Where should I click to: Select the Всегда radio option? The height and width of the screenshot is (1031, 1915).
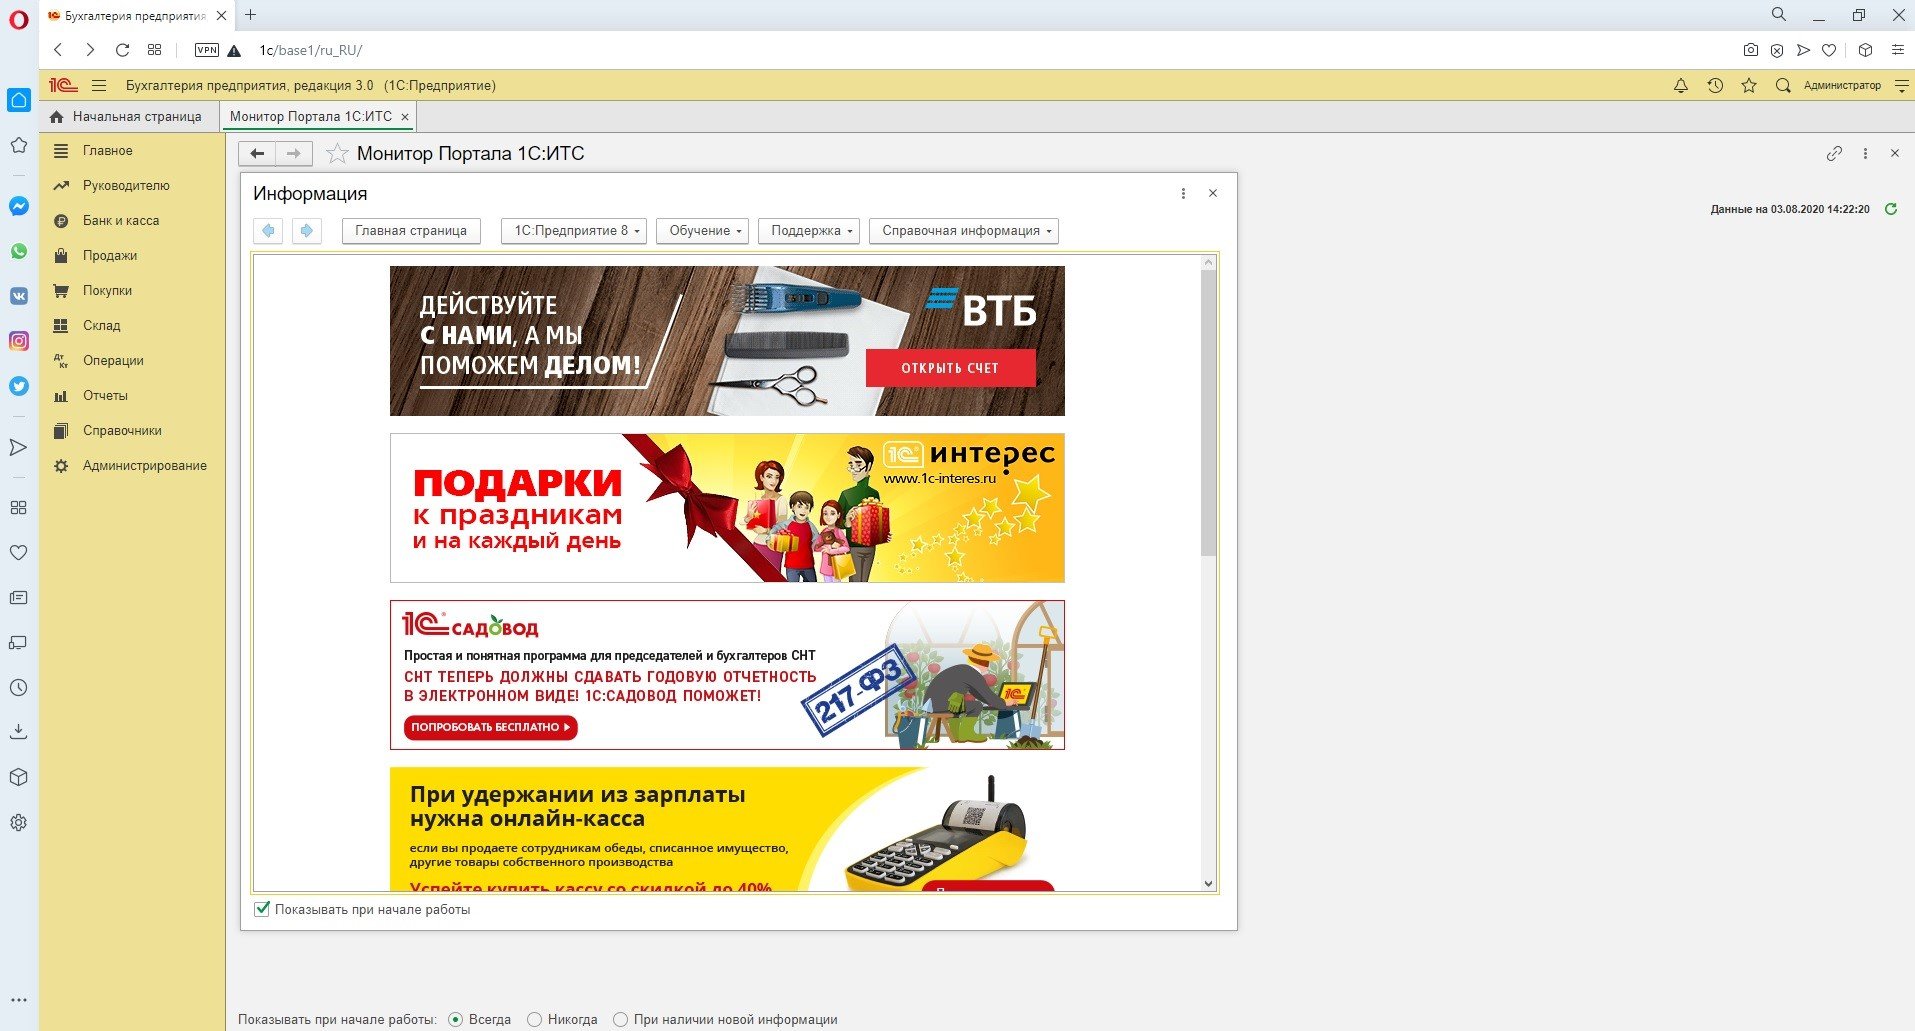(x=456, y=1020)
